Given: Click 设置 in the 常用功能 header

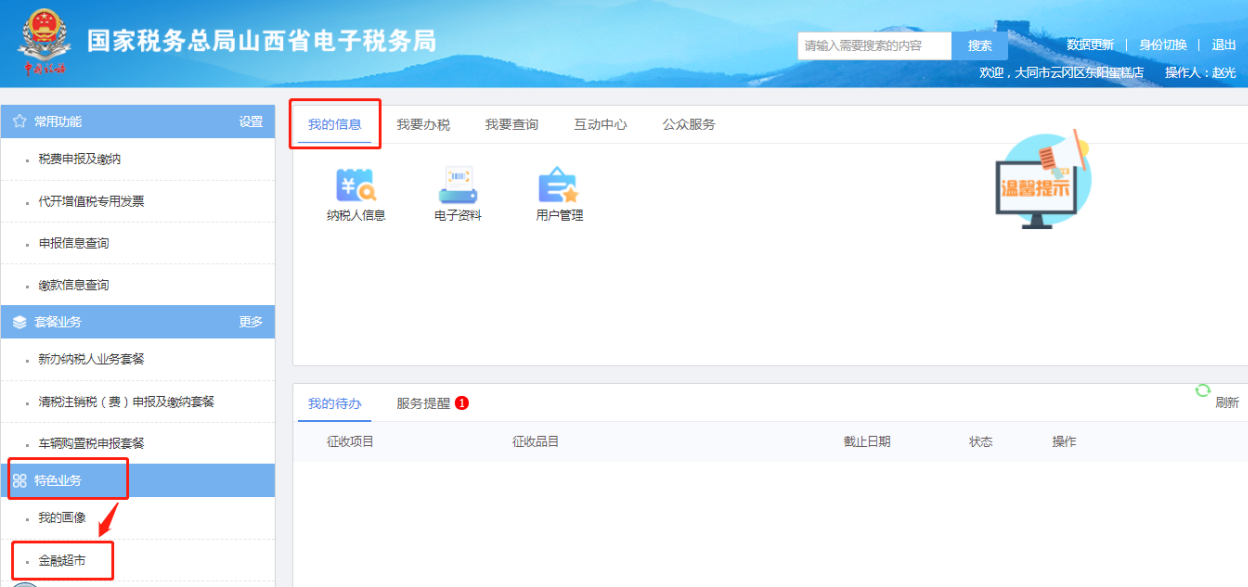Looking at the screenshot, I should coord(251,122).
